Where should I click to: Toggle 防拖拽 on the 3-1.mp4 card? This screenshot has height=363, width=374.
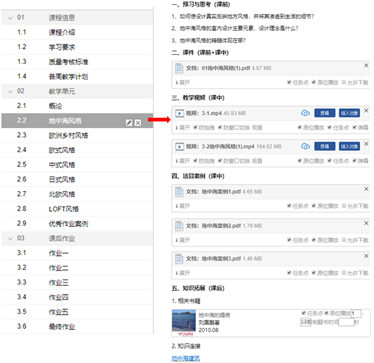[x=195, y=127]
